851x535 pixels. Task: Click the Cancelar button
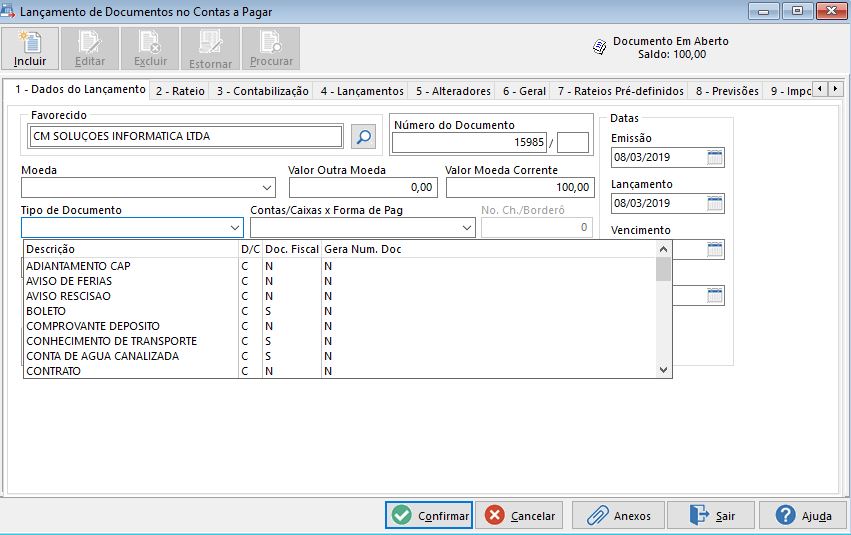519,515
